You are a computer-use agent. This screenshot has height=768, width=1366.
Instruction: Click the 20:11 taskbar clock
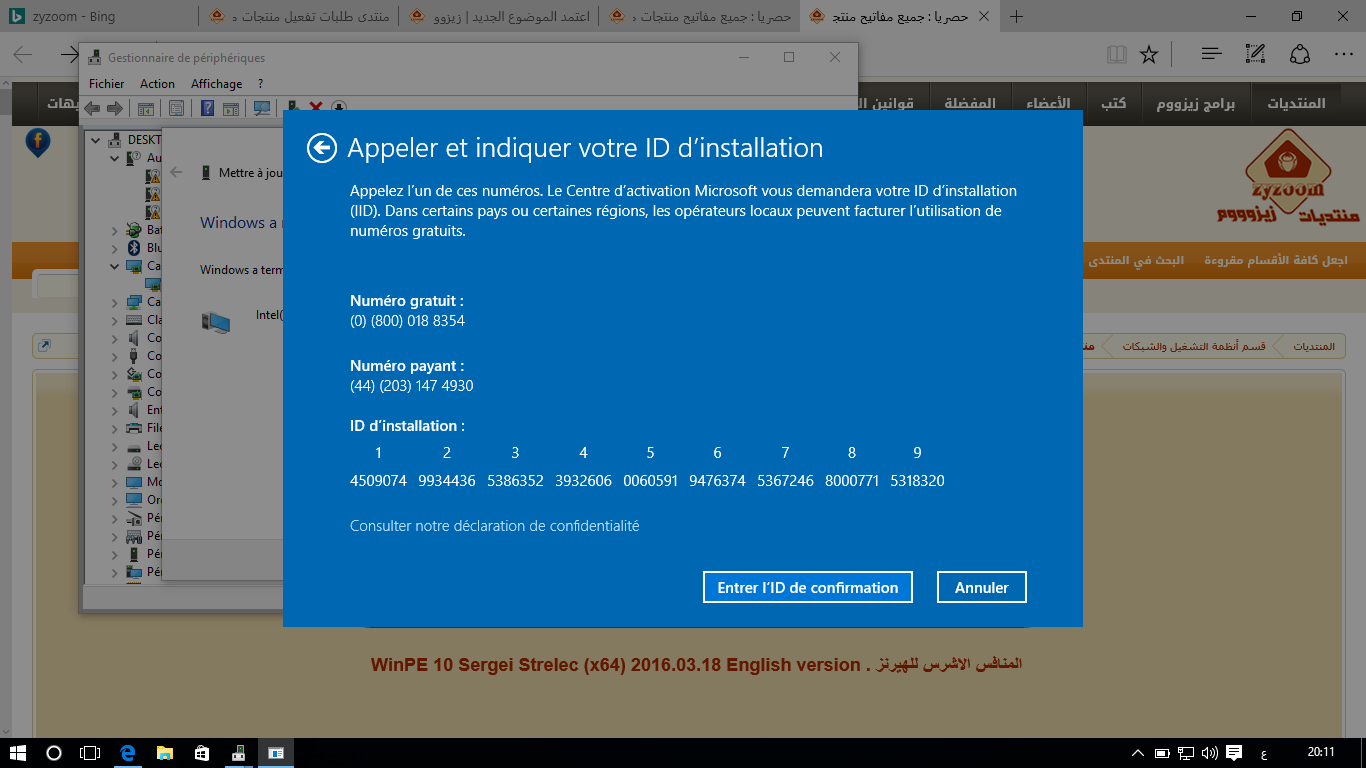coord(1321,753)
